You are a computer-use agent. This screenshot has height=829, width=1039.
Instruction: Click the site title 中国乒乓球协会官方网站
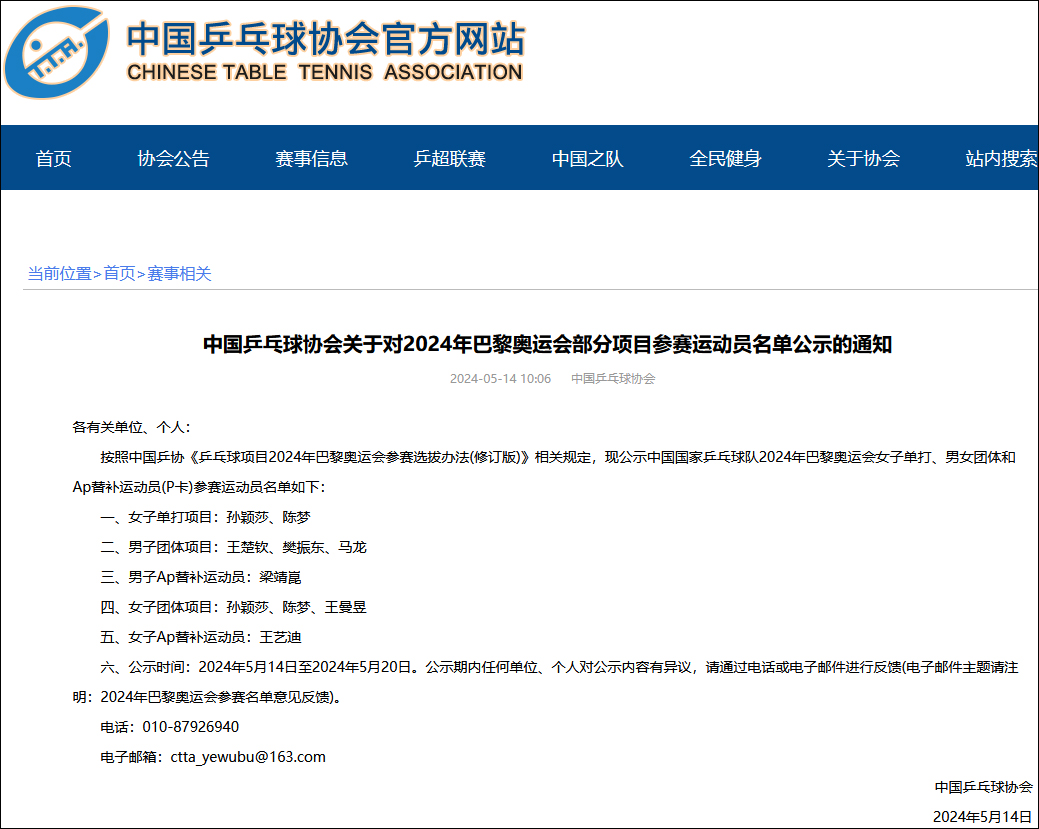326,38
